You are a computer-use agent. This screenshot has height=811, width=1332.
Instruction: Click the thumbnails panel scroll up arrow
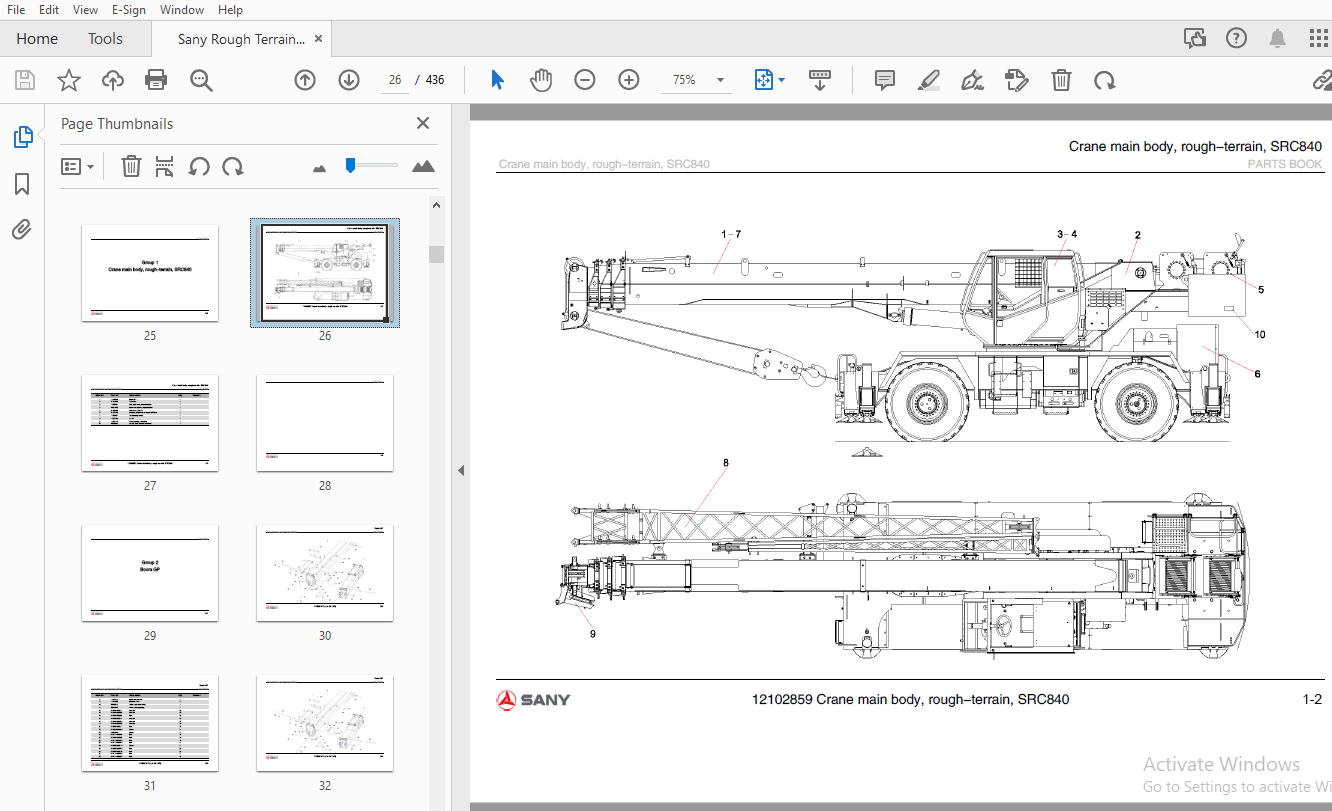coord(436,206)
